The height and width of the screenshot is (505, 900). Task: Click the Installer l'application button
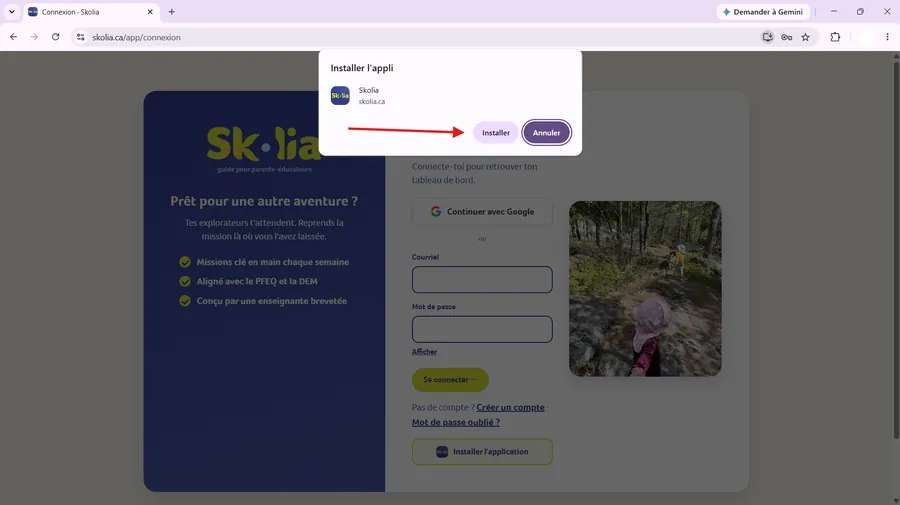(482, 452)
